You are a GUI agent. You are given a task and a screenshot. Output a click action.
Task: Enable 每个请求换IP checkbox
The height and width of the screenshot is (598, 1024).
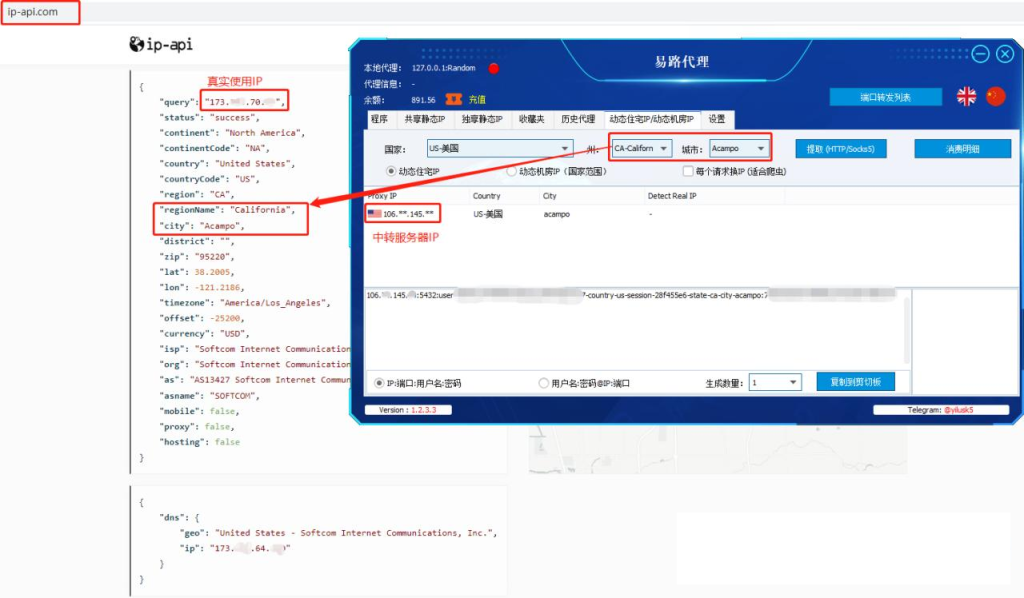pos(688,171)
